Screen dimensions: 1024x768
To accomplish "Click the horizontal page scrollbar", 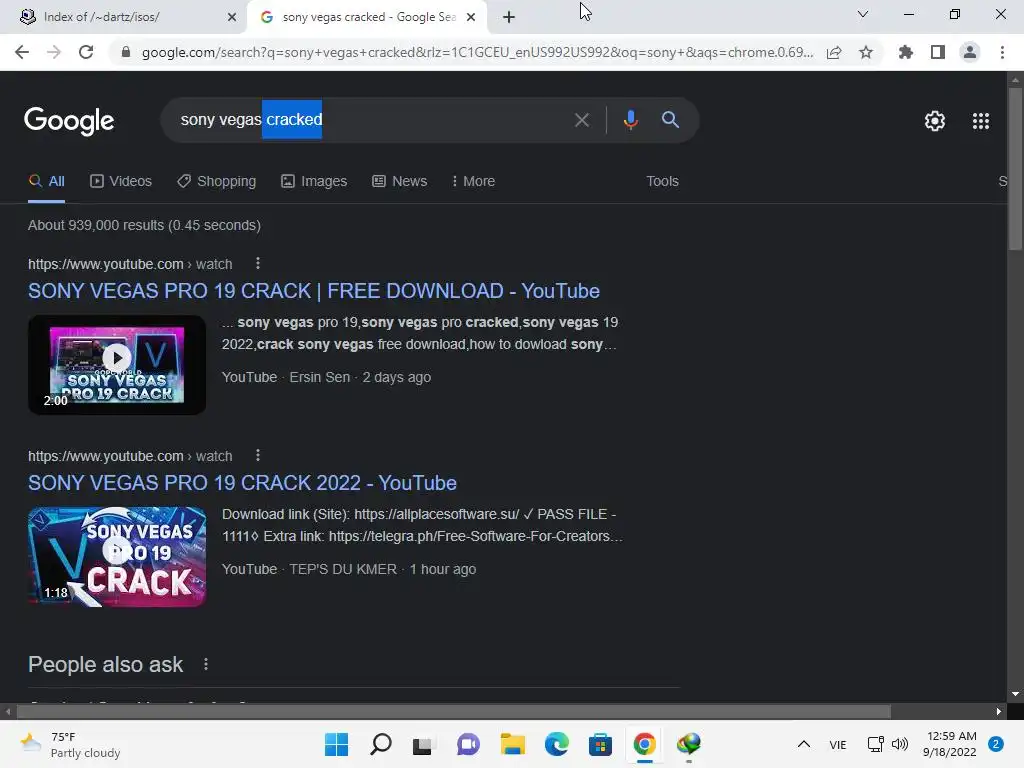I will [x=454, y=711].
